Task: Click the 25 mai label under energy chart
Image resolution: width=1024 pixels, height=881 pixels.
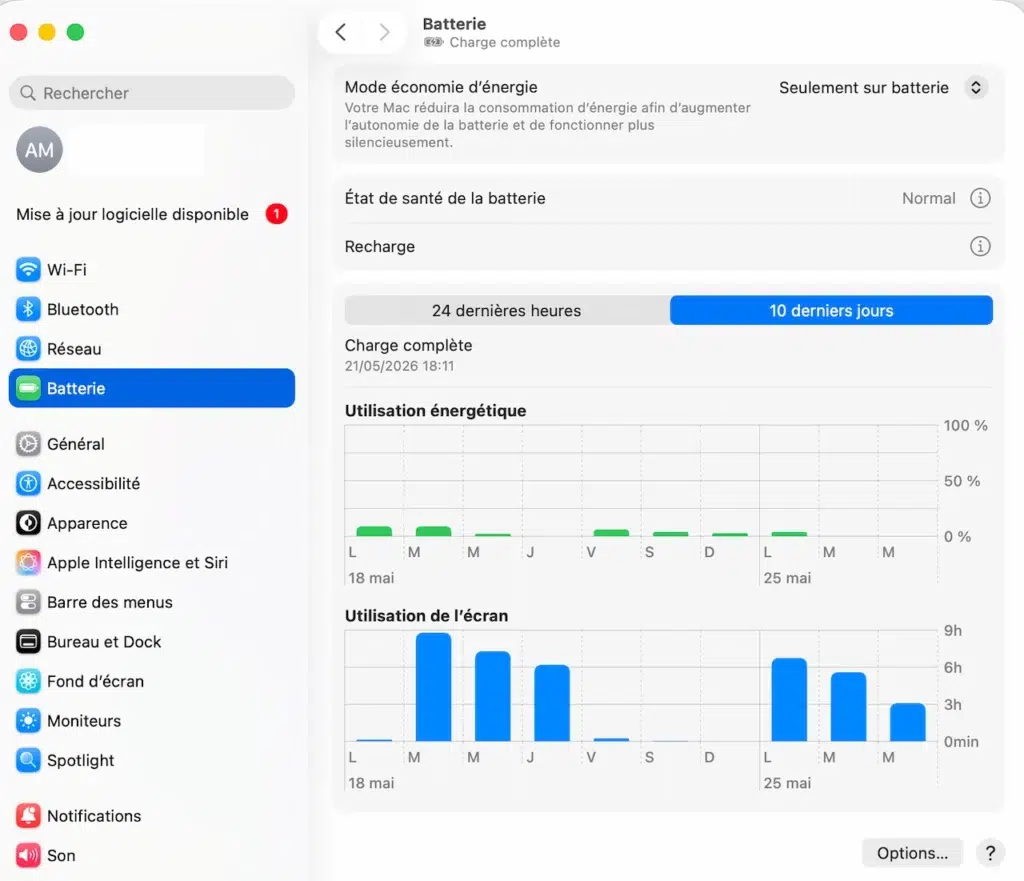Action: tap(787, 578)
